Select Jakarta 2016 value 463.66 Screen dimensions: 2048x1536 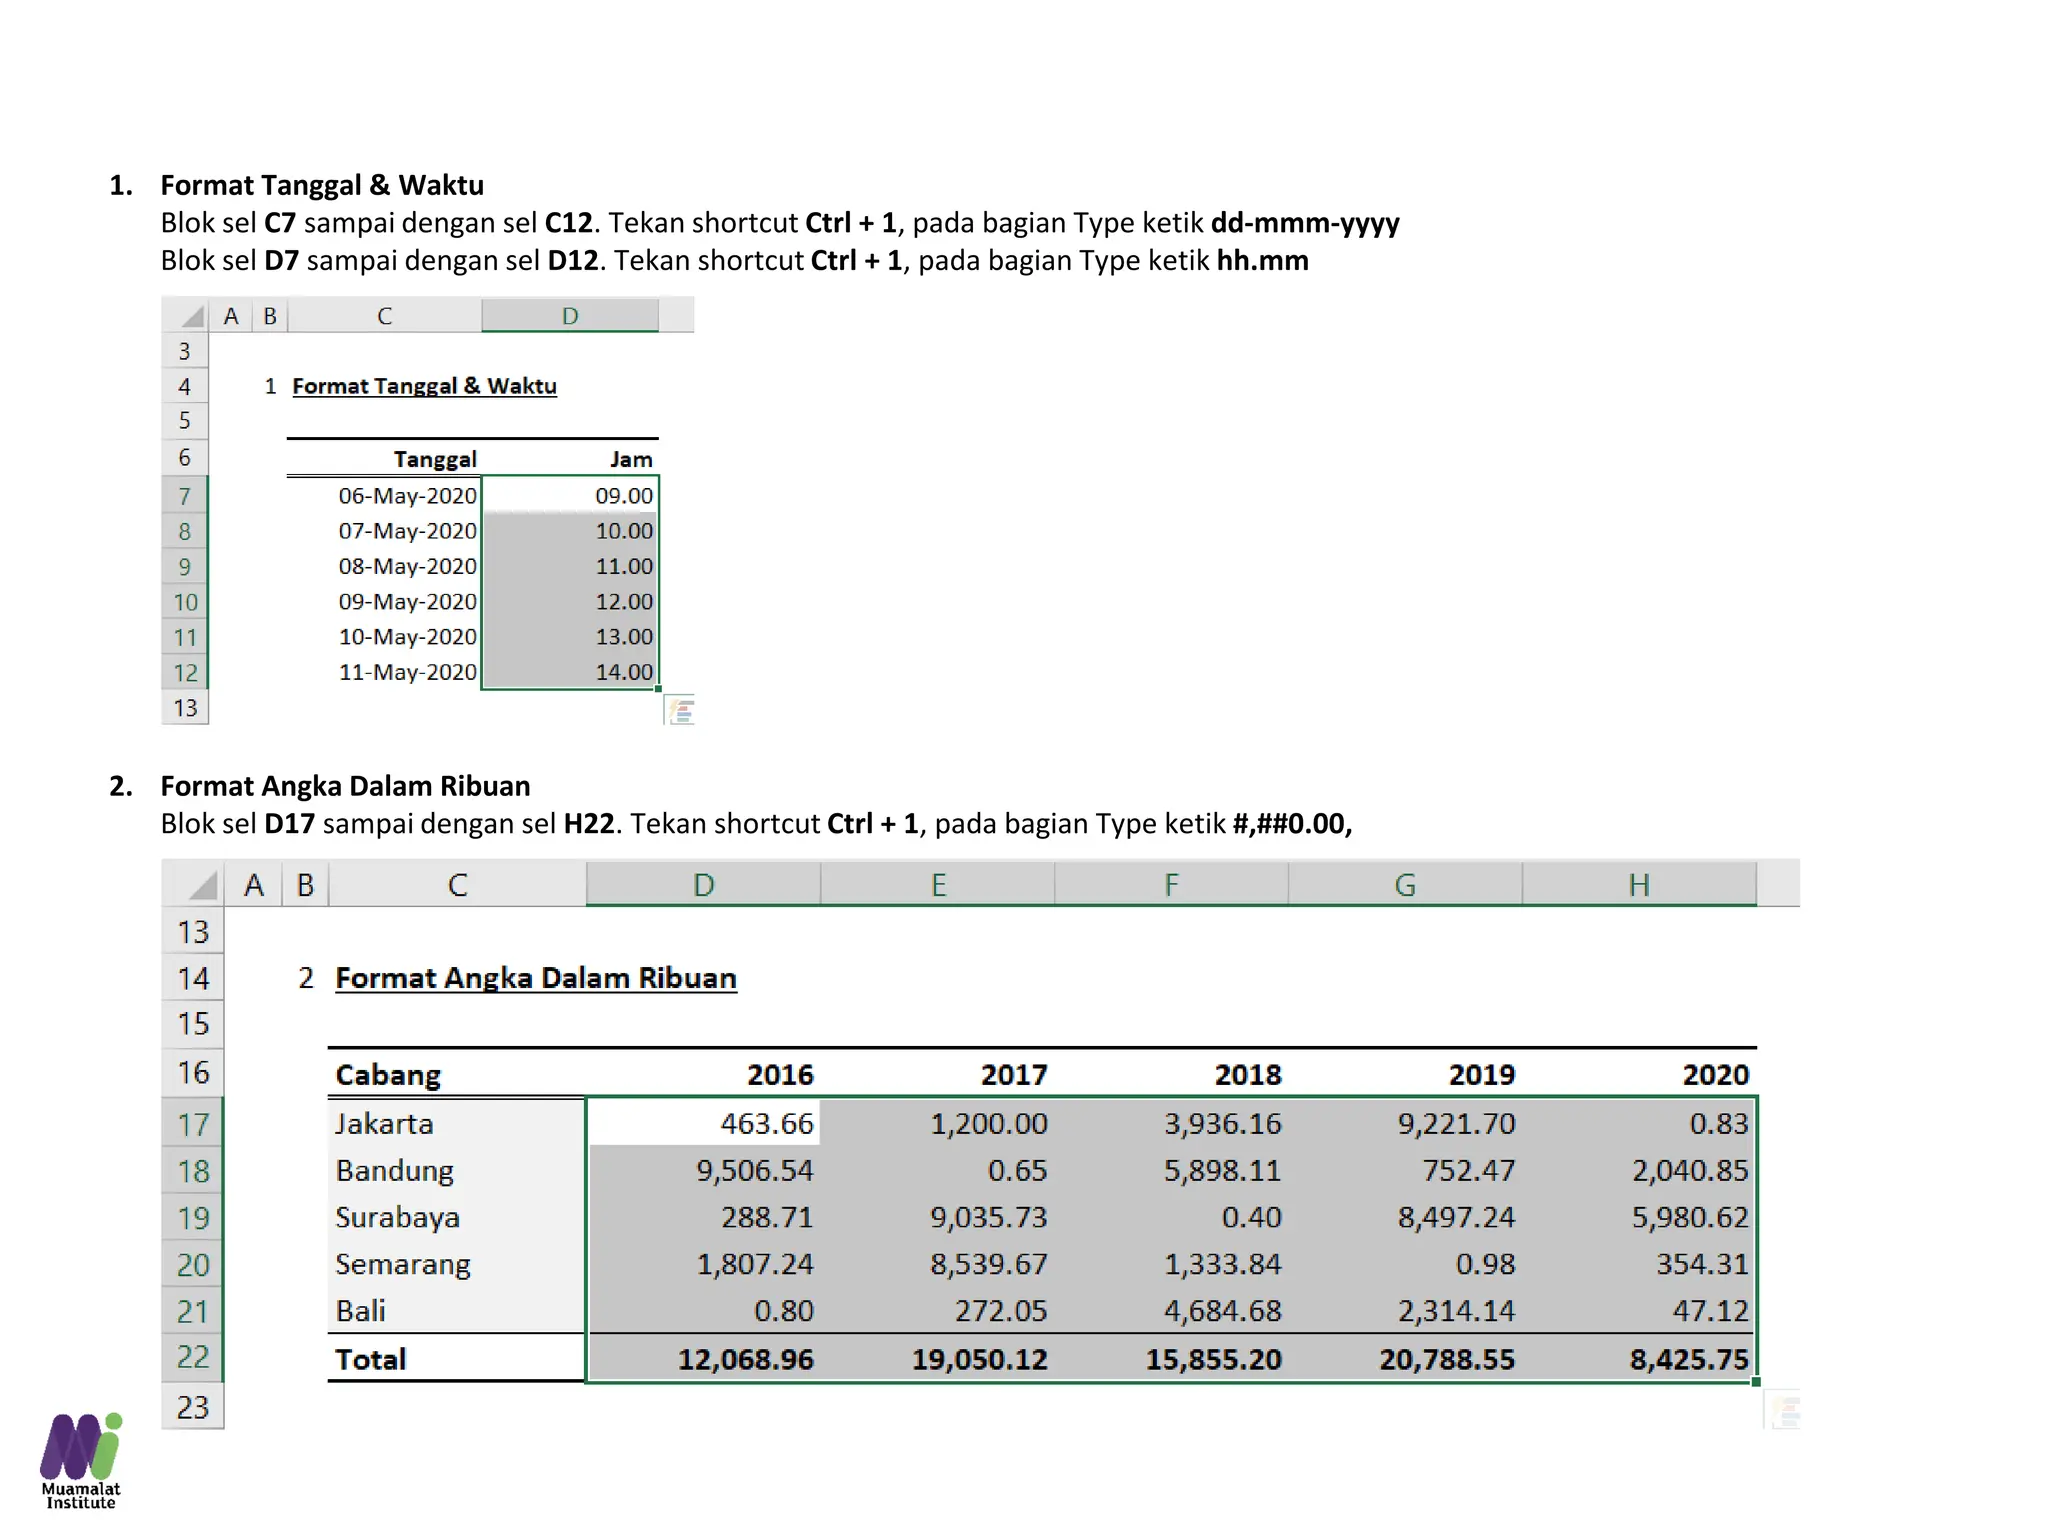(x=766, y=1124)
